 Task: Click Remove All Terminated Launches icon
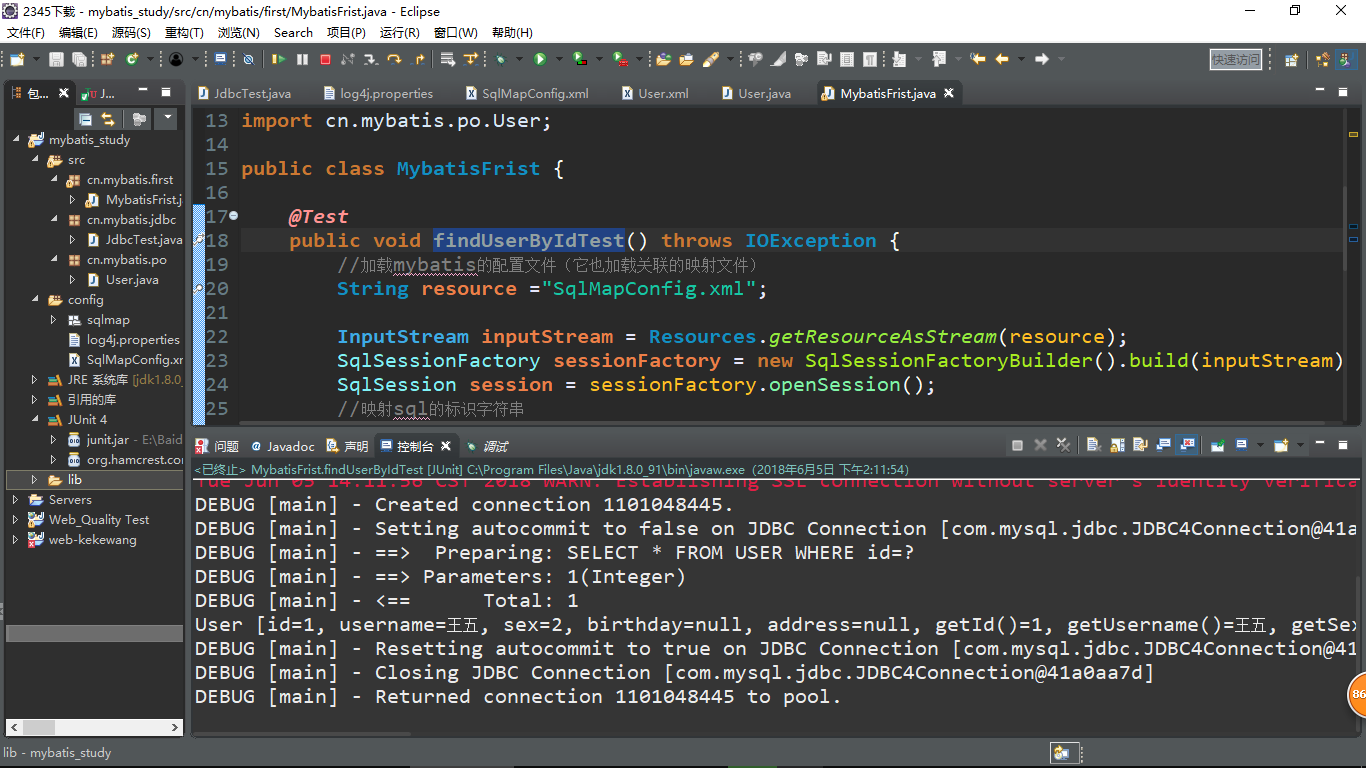1063,446
